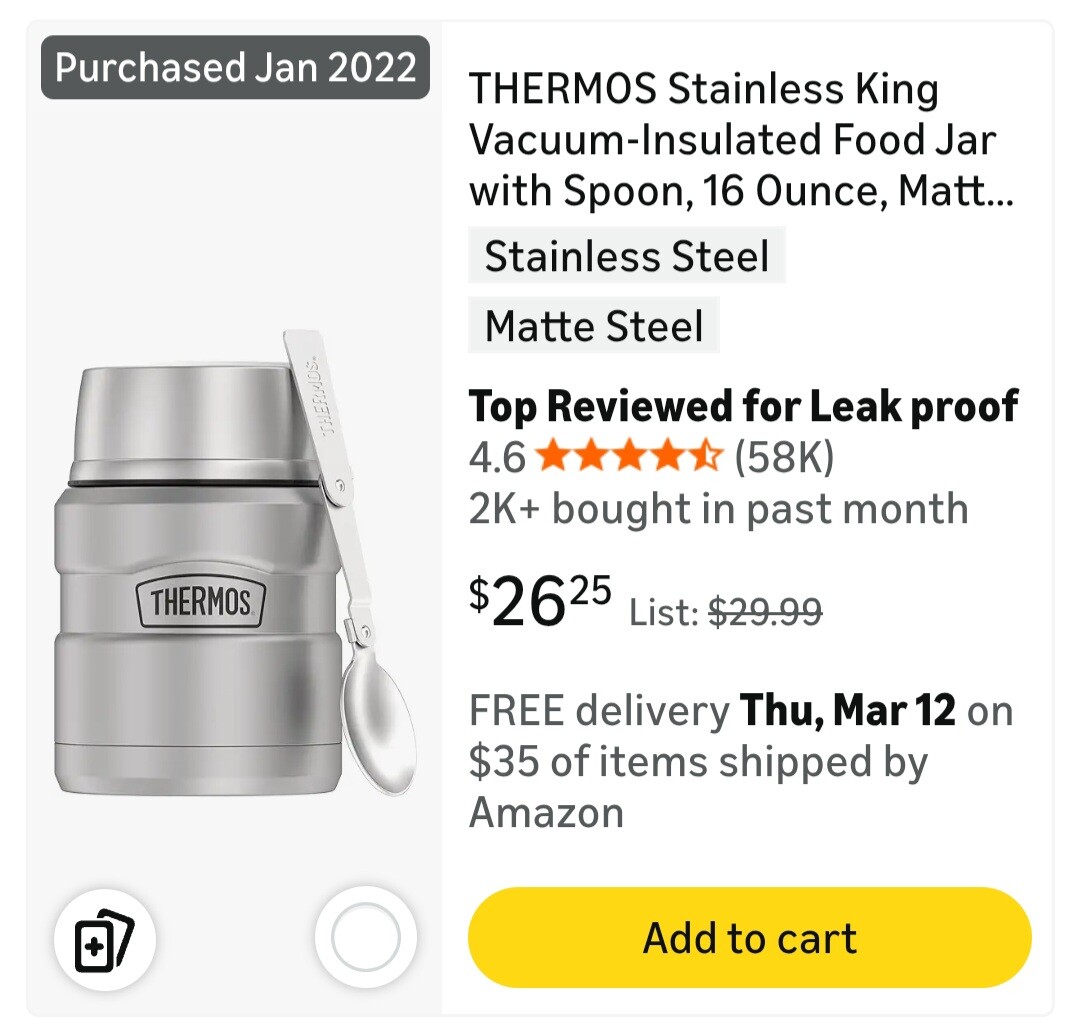Select the empty circle on product image
The image size is (1080, 1036).
coord(365,938)
